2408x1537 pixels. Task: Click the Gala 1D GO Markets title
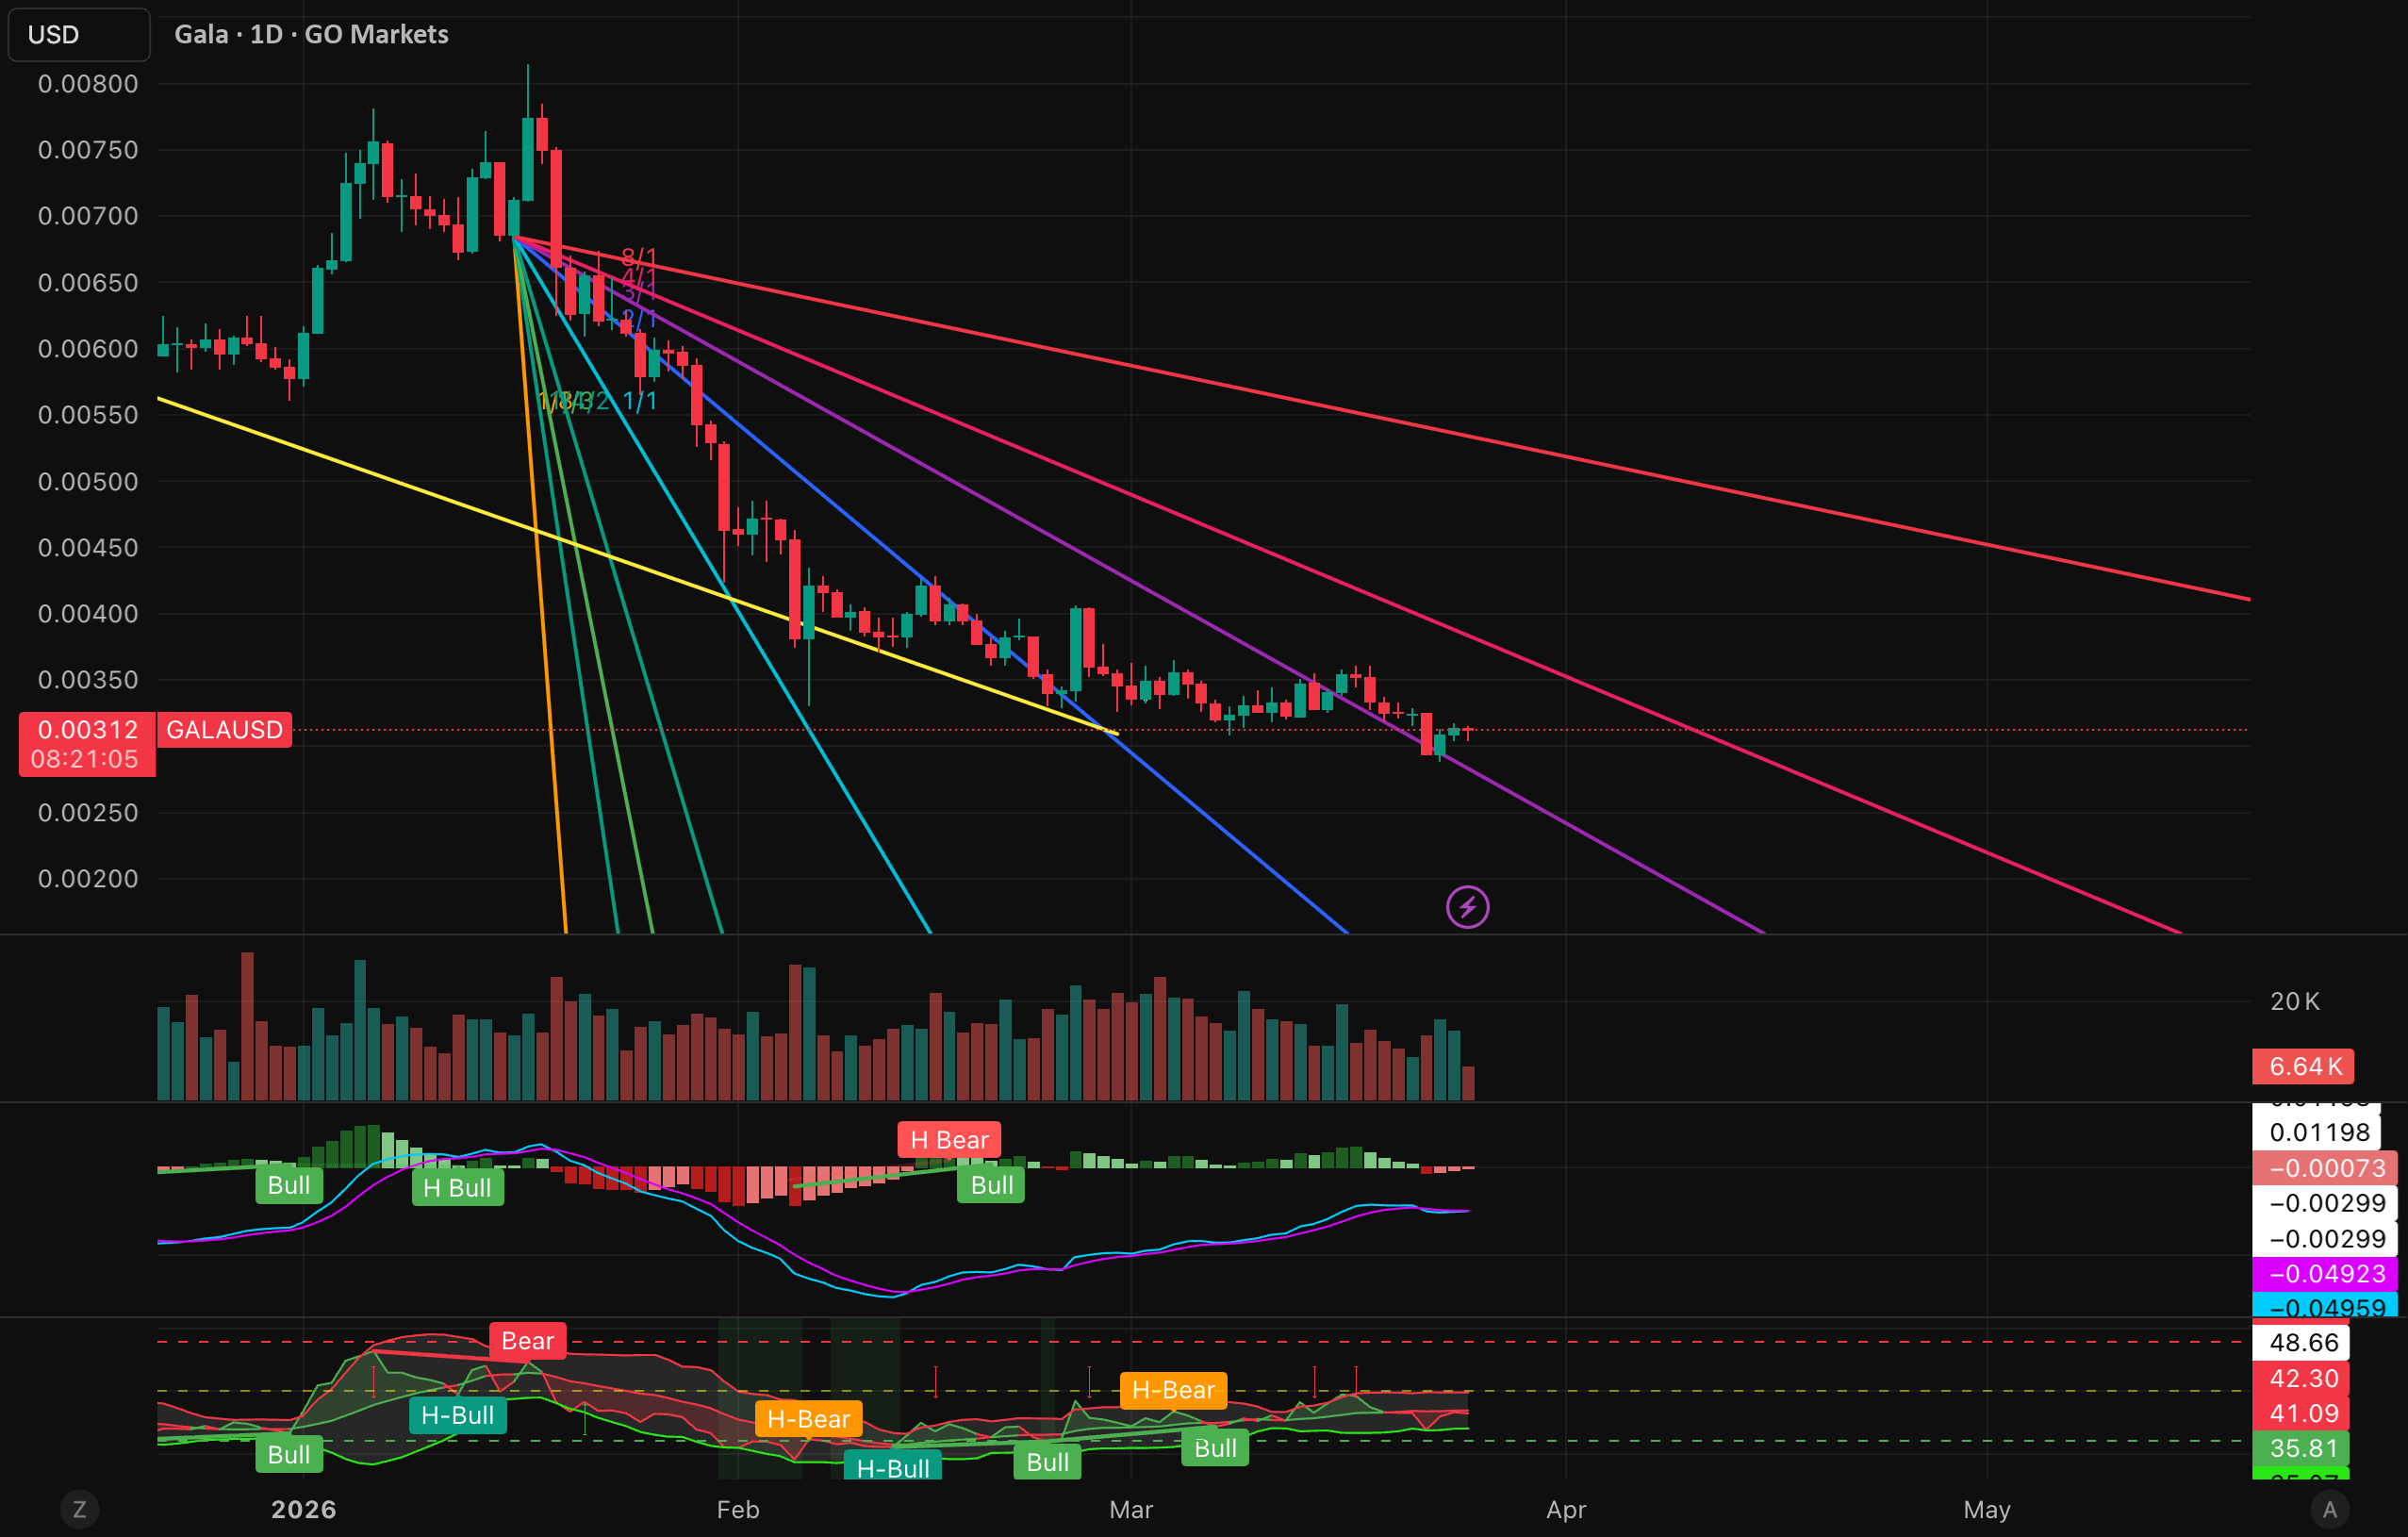coord(311,35)
